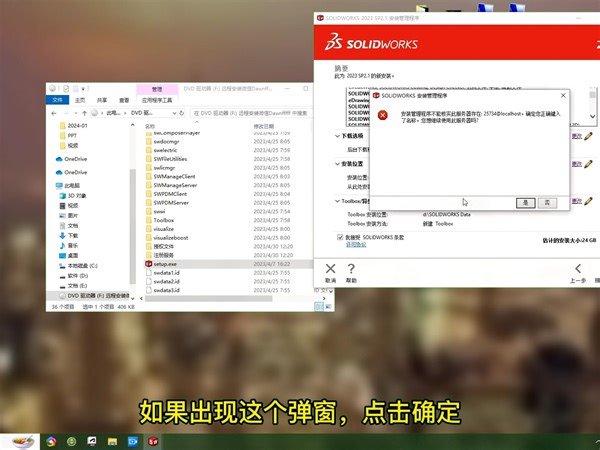Select Desktop (桌面) in navigation pane
600x450 pixels.
pos(68,255)
